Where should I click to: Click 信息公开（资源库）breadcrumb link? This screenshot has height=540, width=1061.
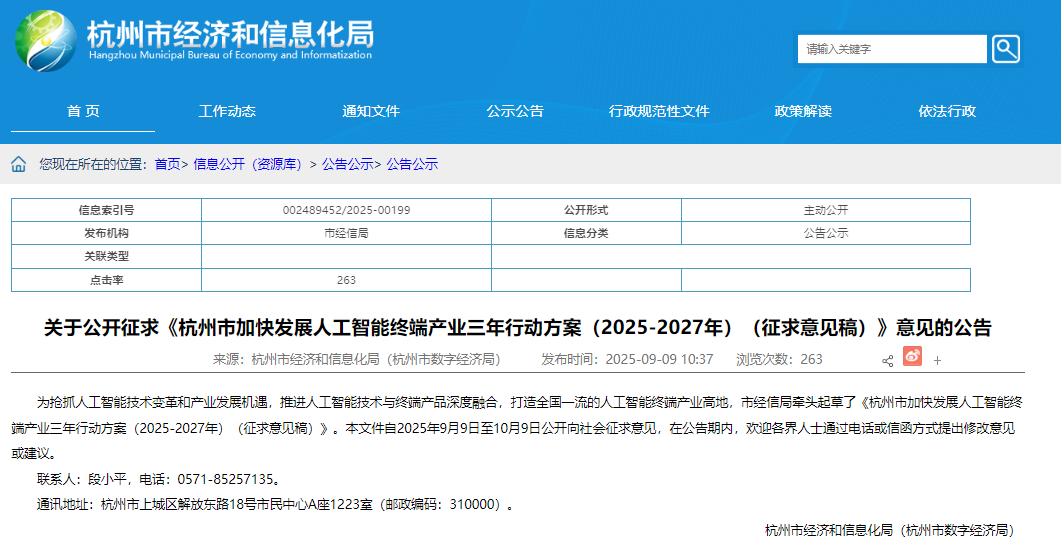pyautogui.click(x=247, y=164)
